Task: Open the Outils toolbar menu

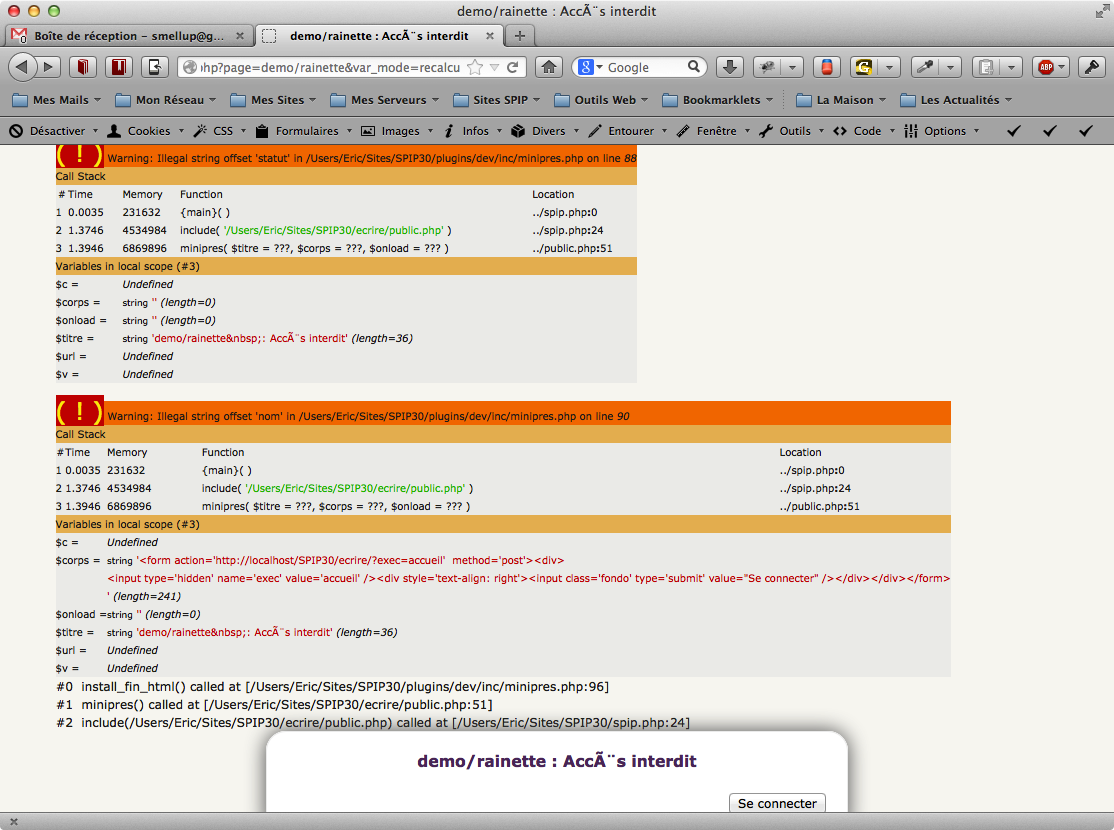Action: (791, 131)
